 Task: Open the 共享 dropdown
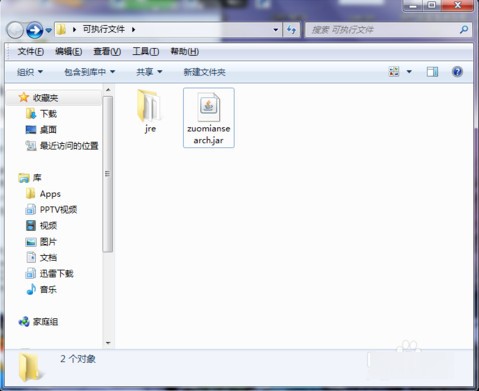pos(149,72)
